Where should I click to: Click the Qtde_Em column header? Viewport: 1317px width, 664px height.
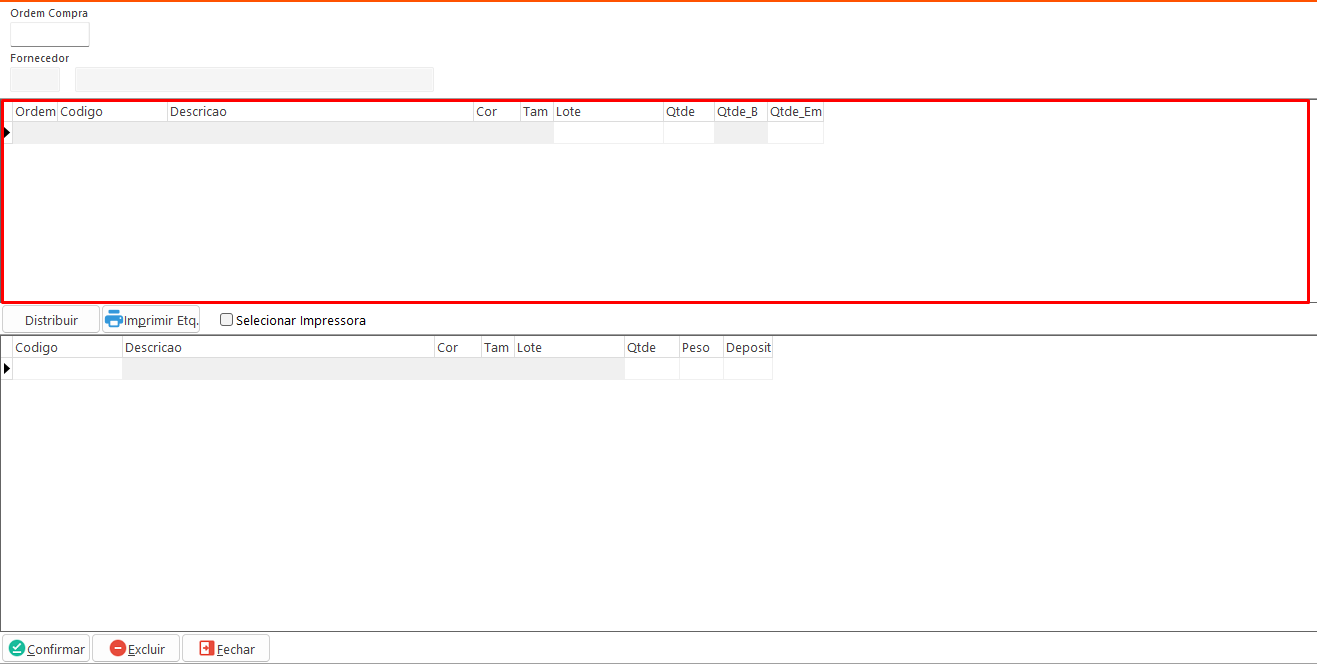point(795,112)
